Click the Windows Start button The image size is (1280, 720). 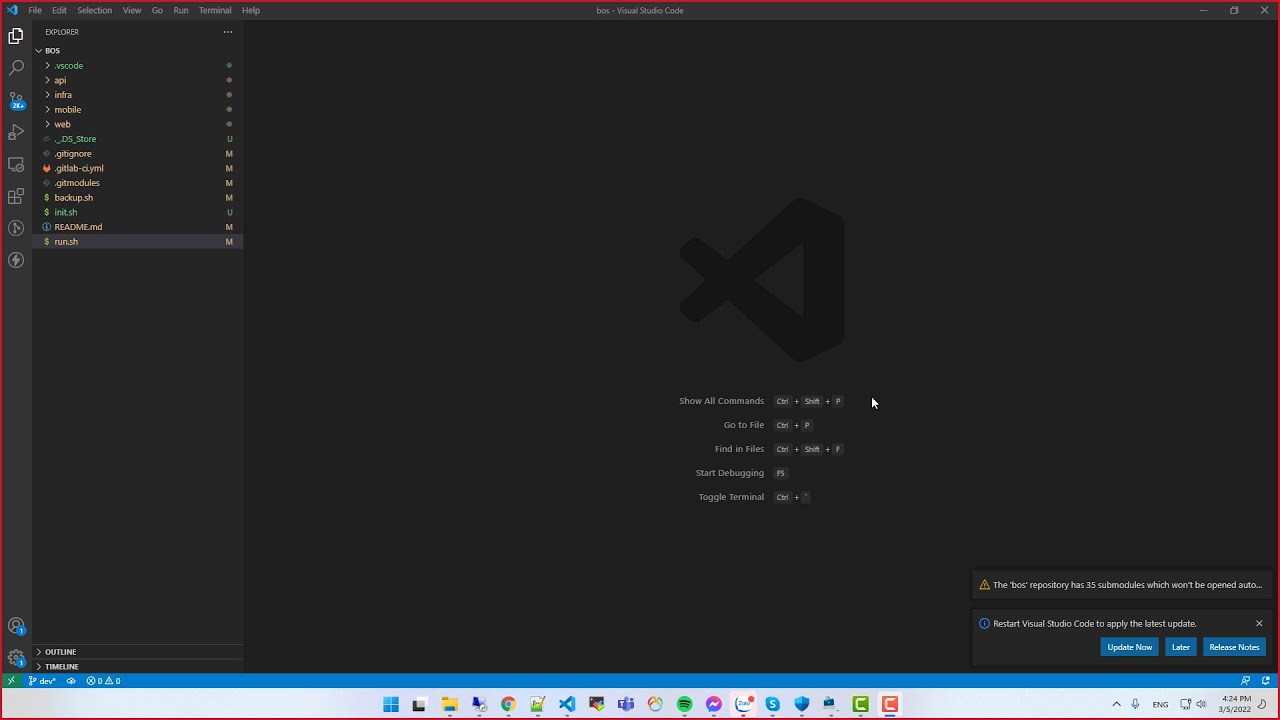[391, 704]
